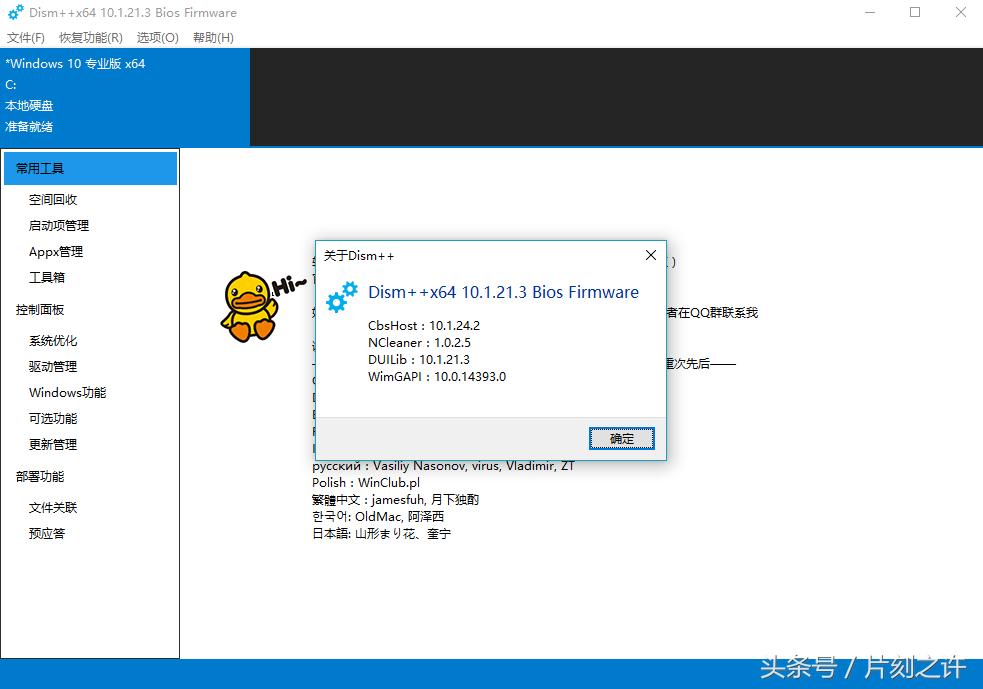This screenshot has width=983, height=689.
Task: Open 文件关联 in the sidebar
Action: (53, 508)
